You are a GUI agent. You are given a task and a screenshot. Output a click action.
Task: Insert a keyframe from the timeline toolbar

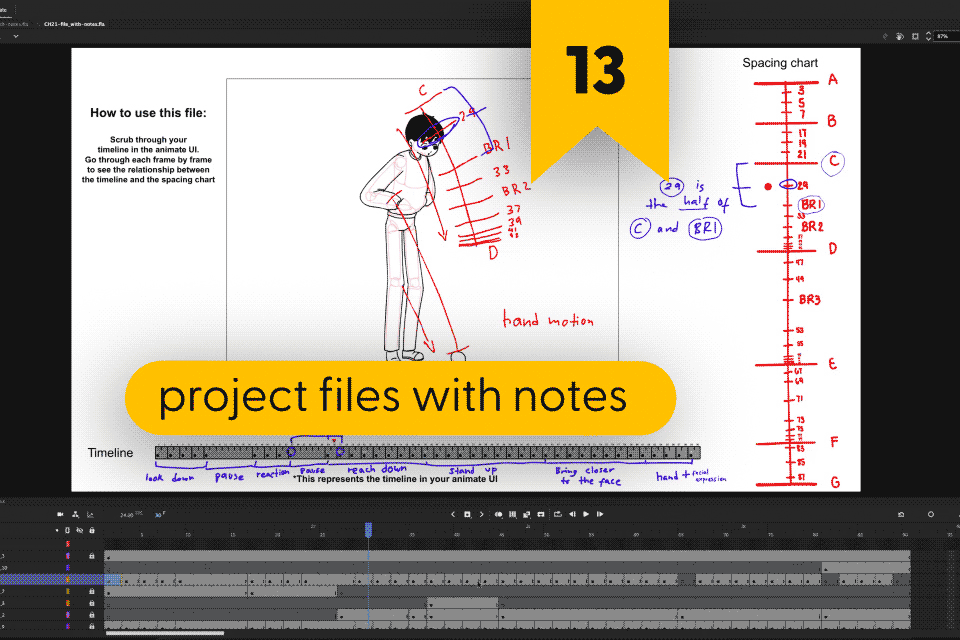[467, 514]
